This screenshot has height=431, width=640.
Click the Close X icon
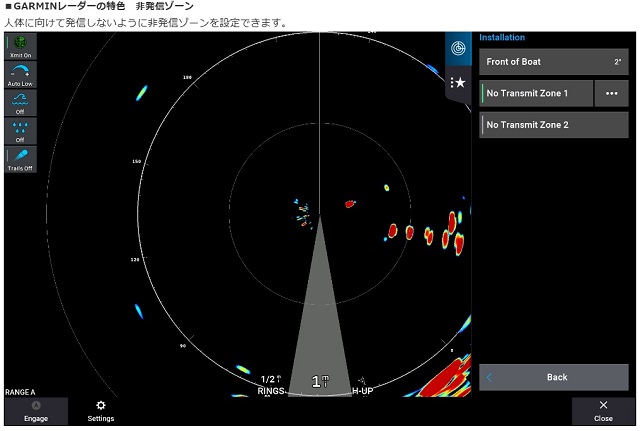[602, 405]
